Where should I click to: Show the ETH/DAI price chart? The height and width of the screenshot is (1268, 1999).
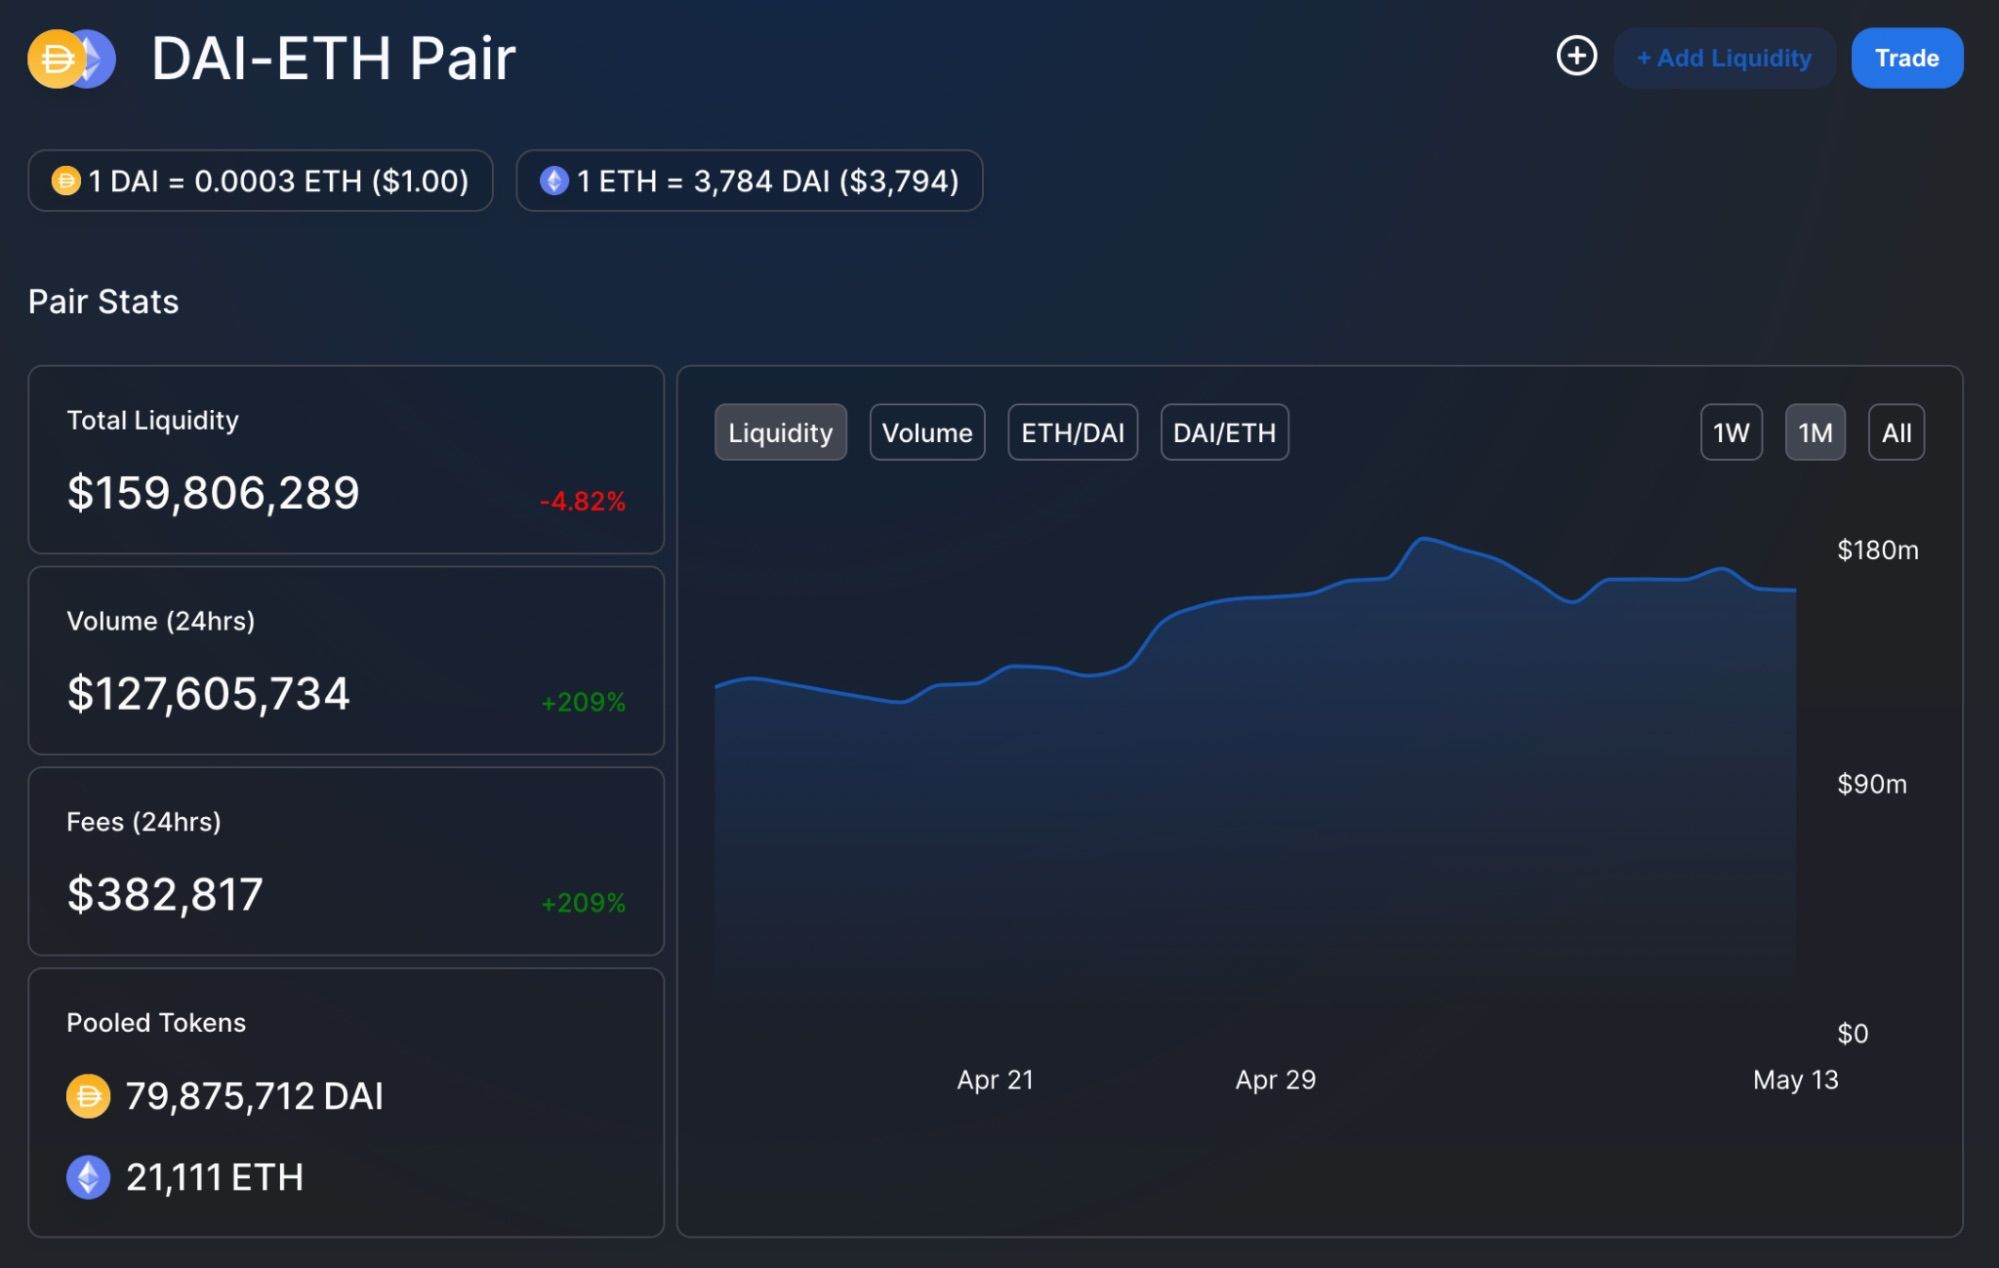[1072, 433]
